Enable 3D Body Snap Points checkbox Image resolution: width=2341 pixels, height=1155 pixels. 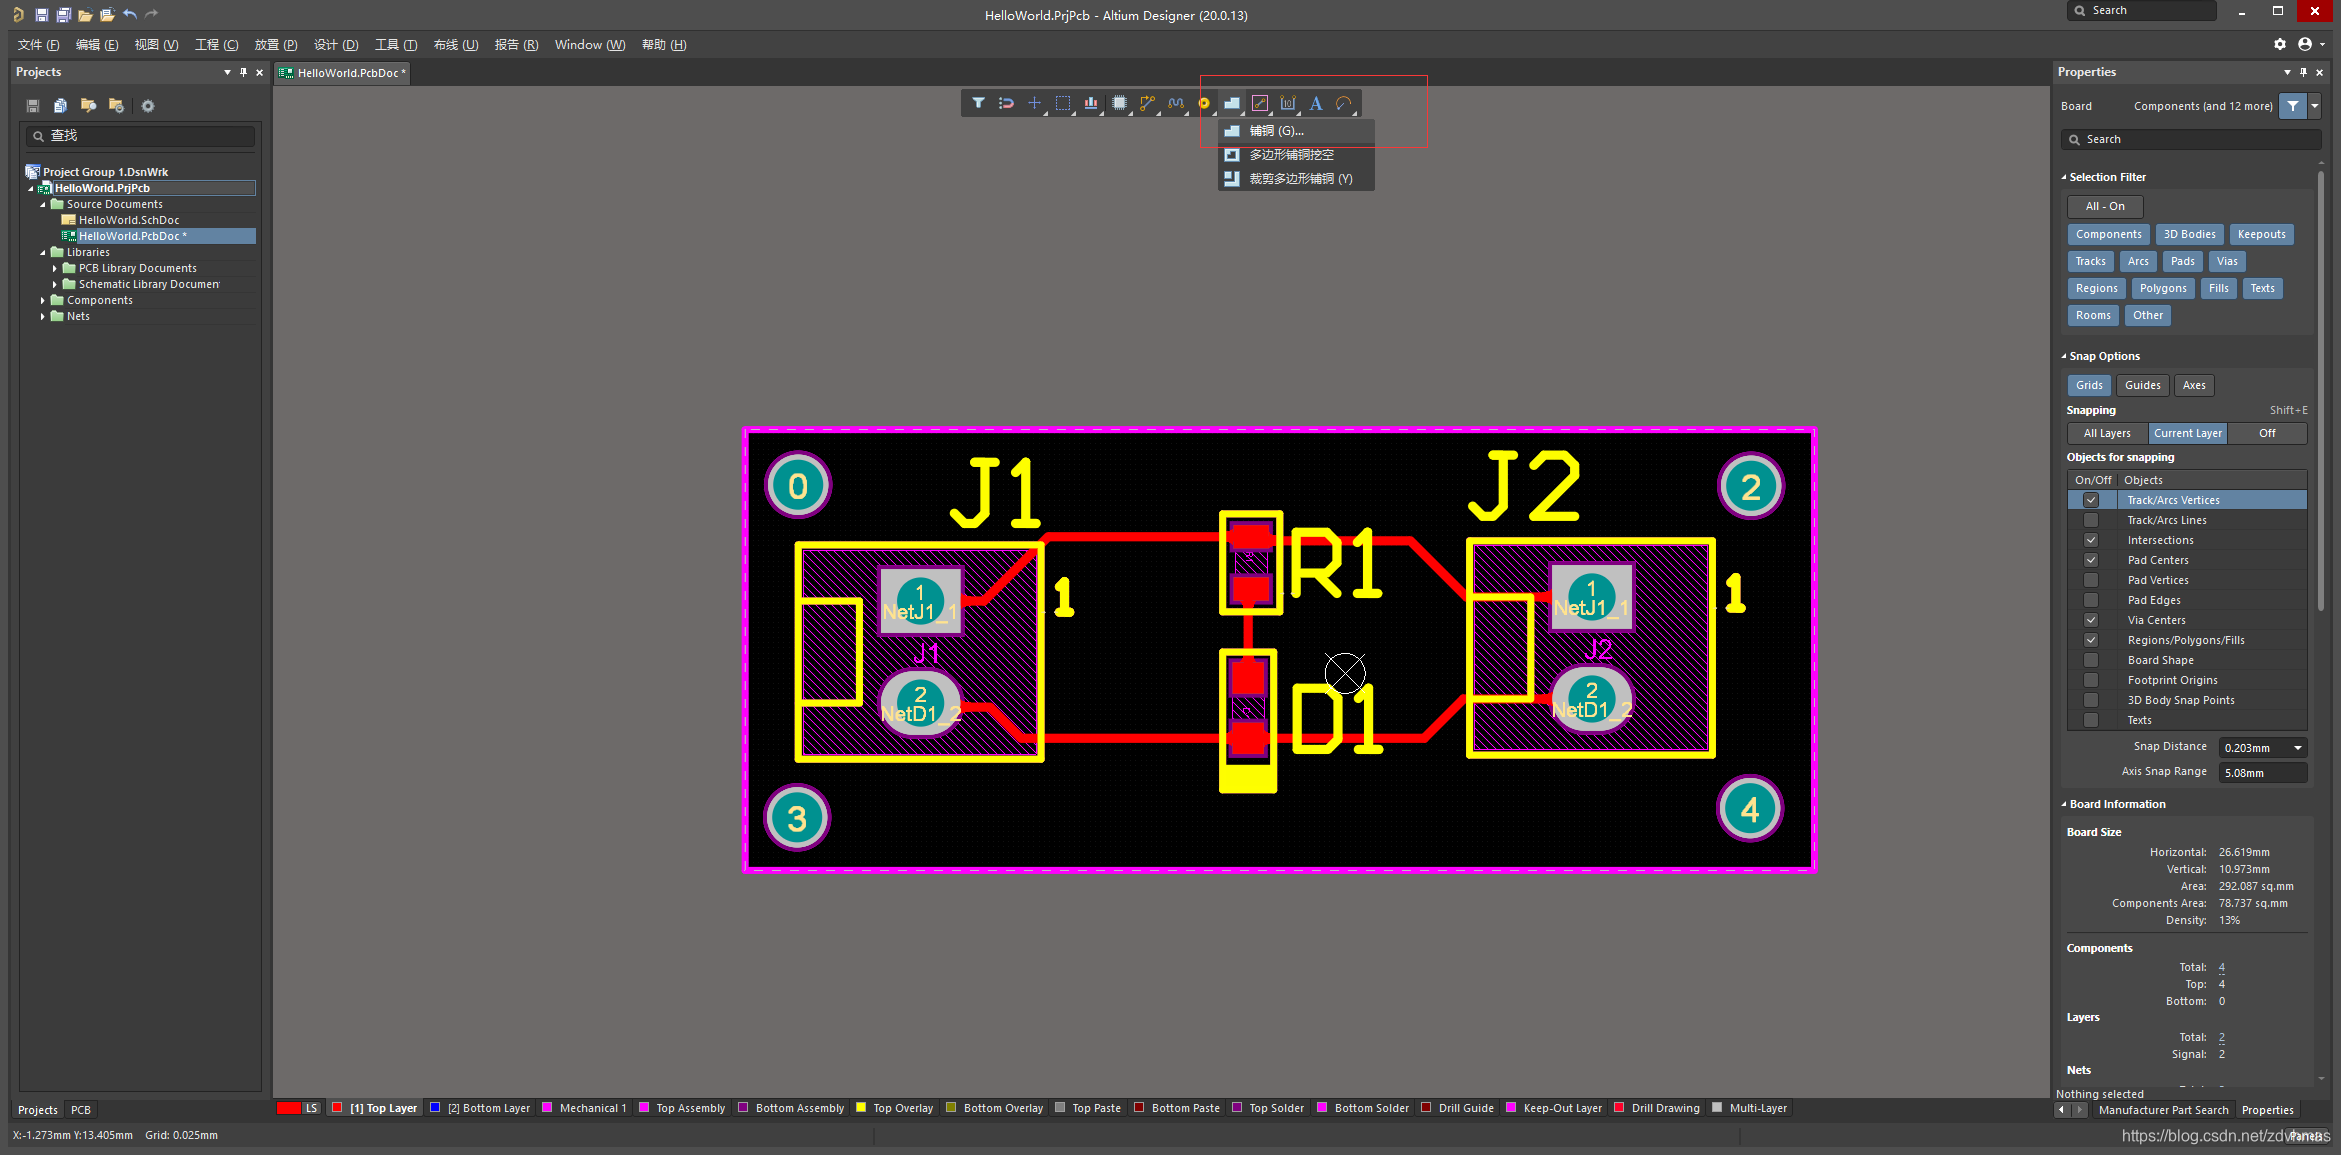click(2087, 700)
